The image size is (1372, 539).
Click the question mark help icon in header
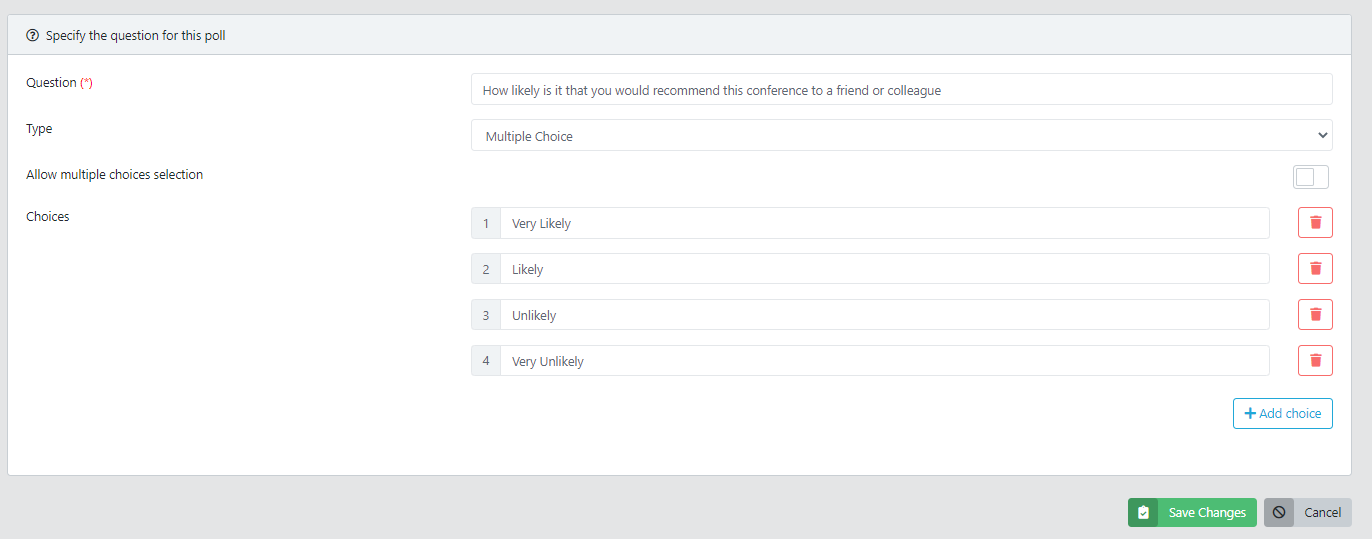(33, 35)
